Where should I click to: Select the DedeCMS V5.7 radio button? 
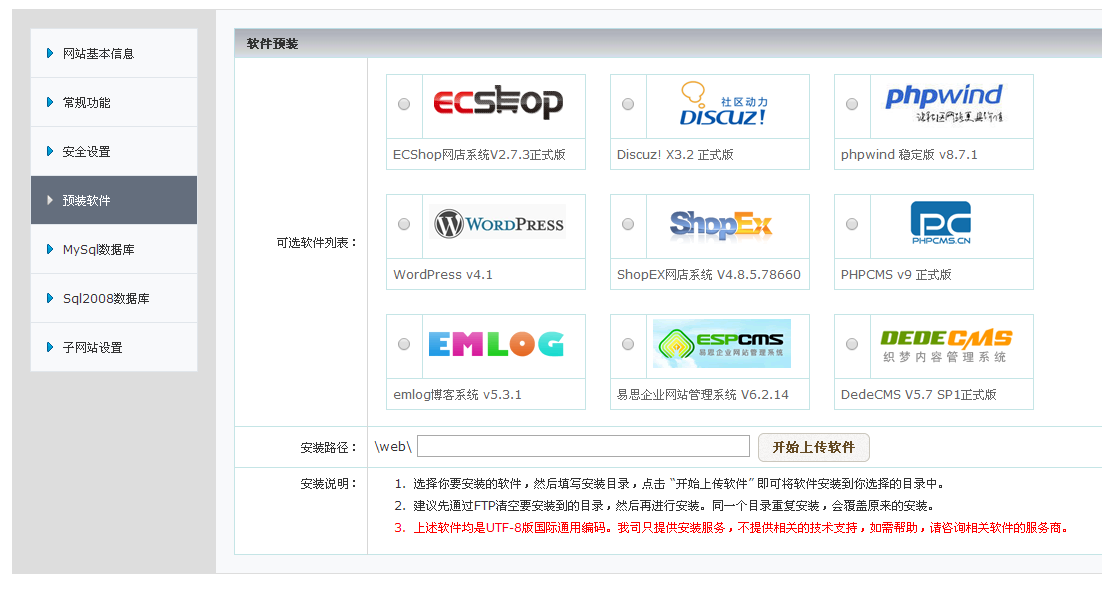(851, 344)
